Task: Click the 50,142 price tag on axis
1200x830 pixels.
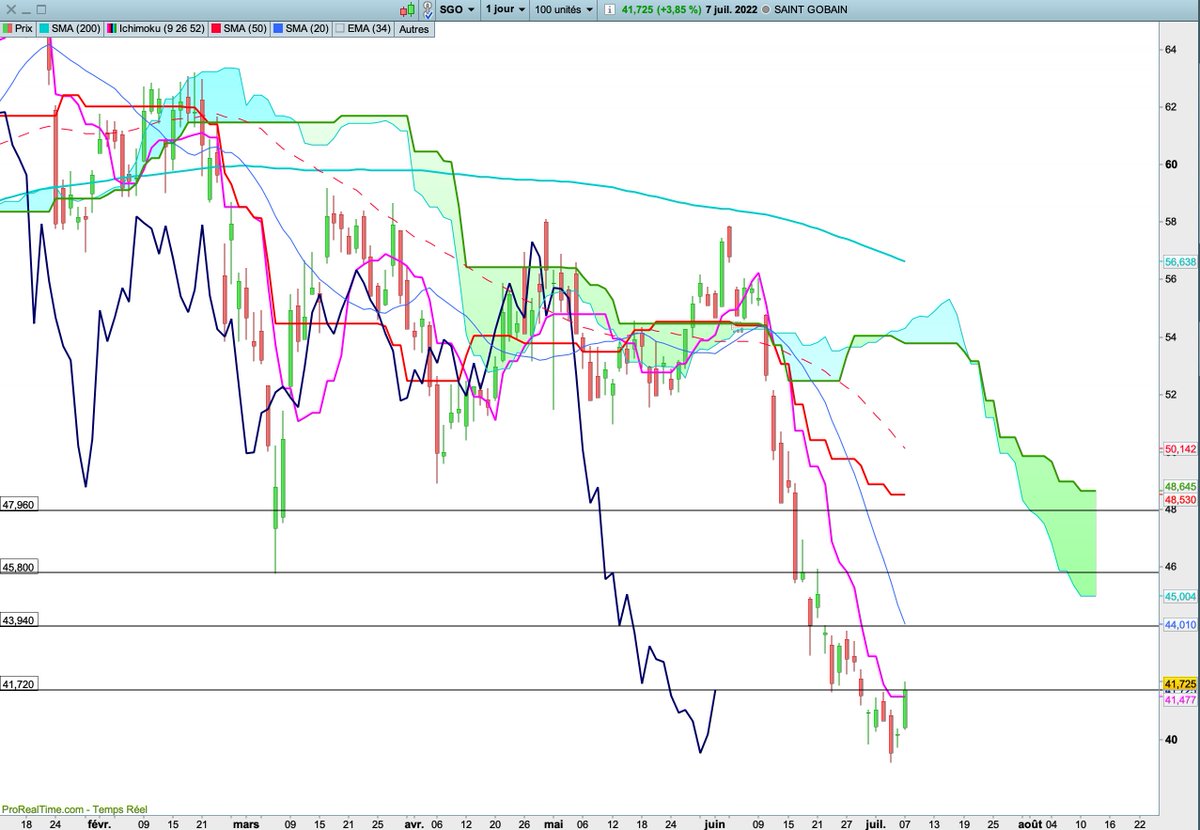Action: tap(1181, 449)
